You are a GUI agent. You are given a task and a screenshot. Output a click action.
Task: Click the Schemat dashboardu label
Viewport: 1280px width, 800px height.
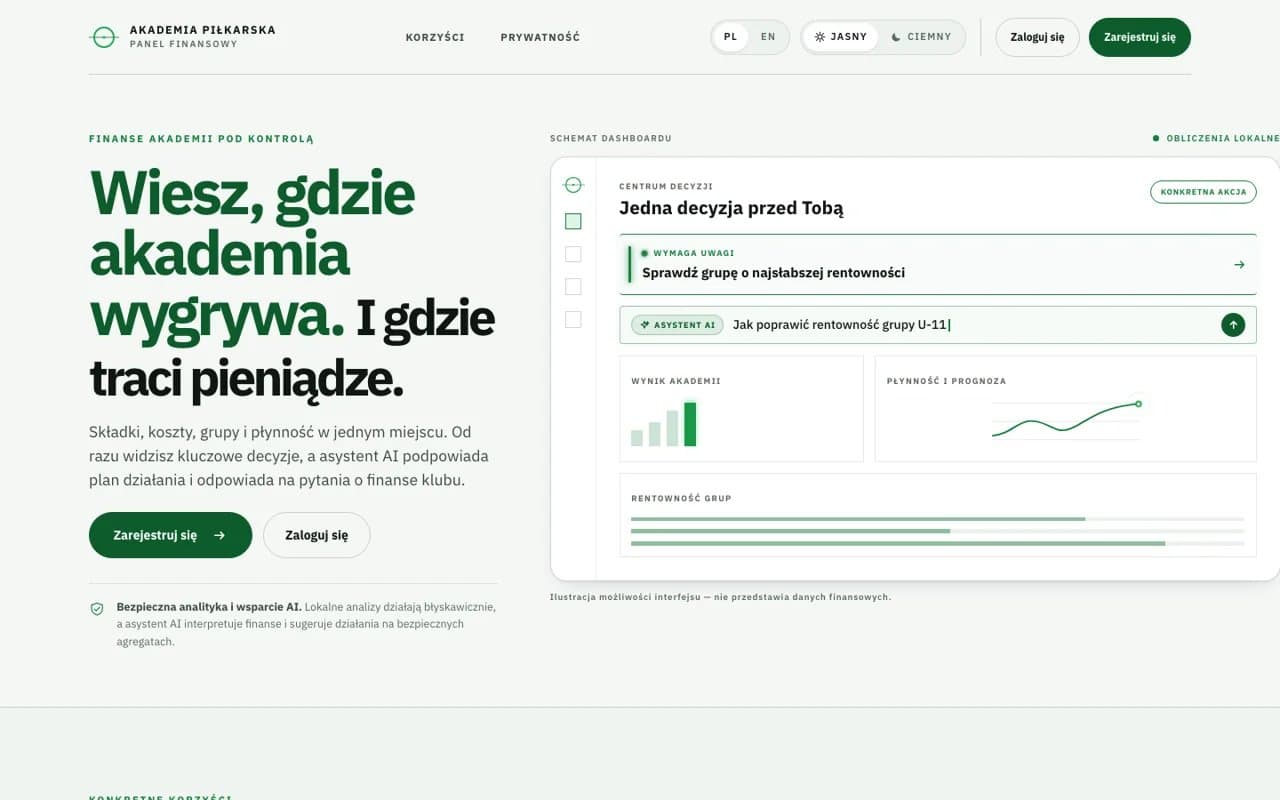point(610,138)
